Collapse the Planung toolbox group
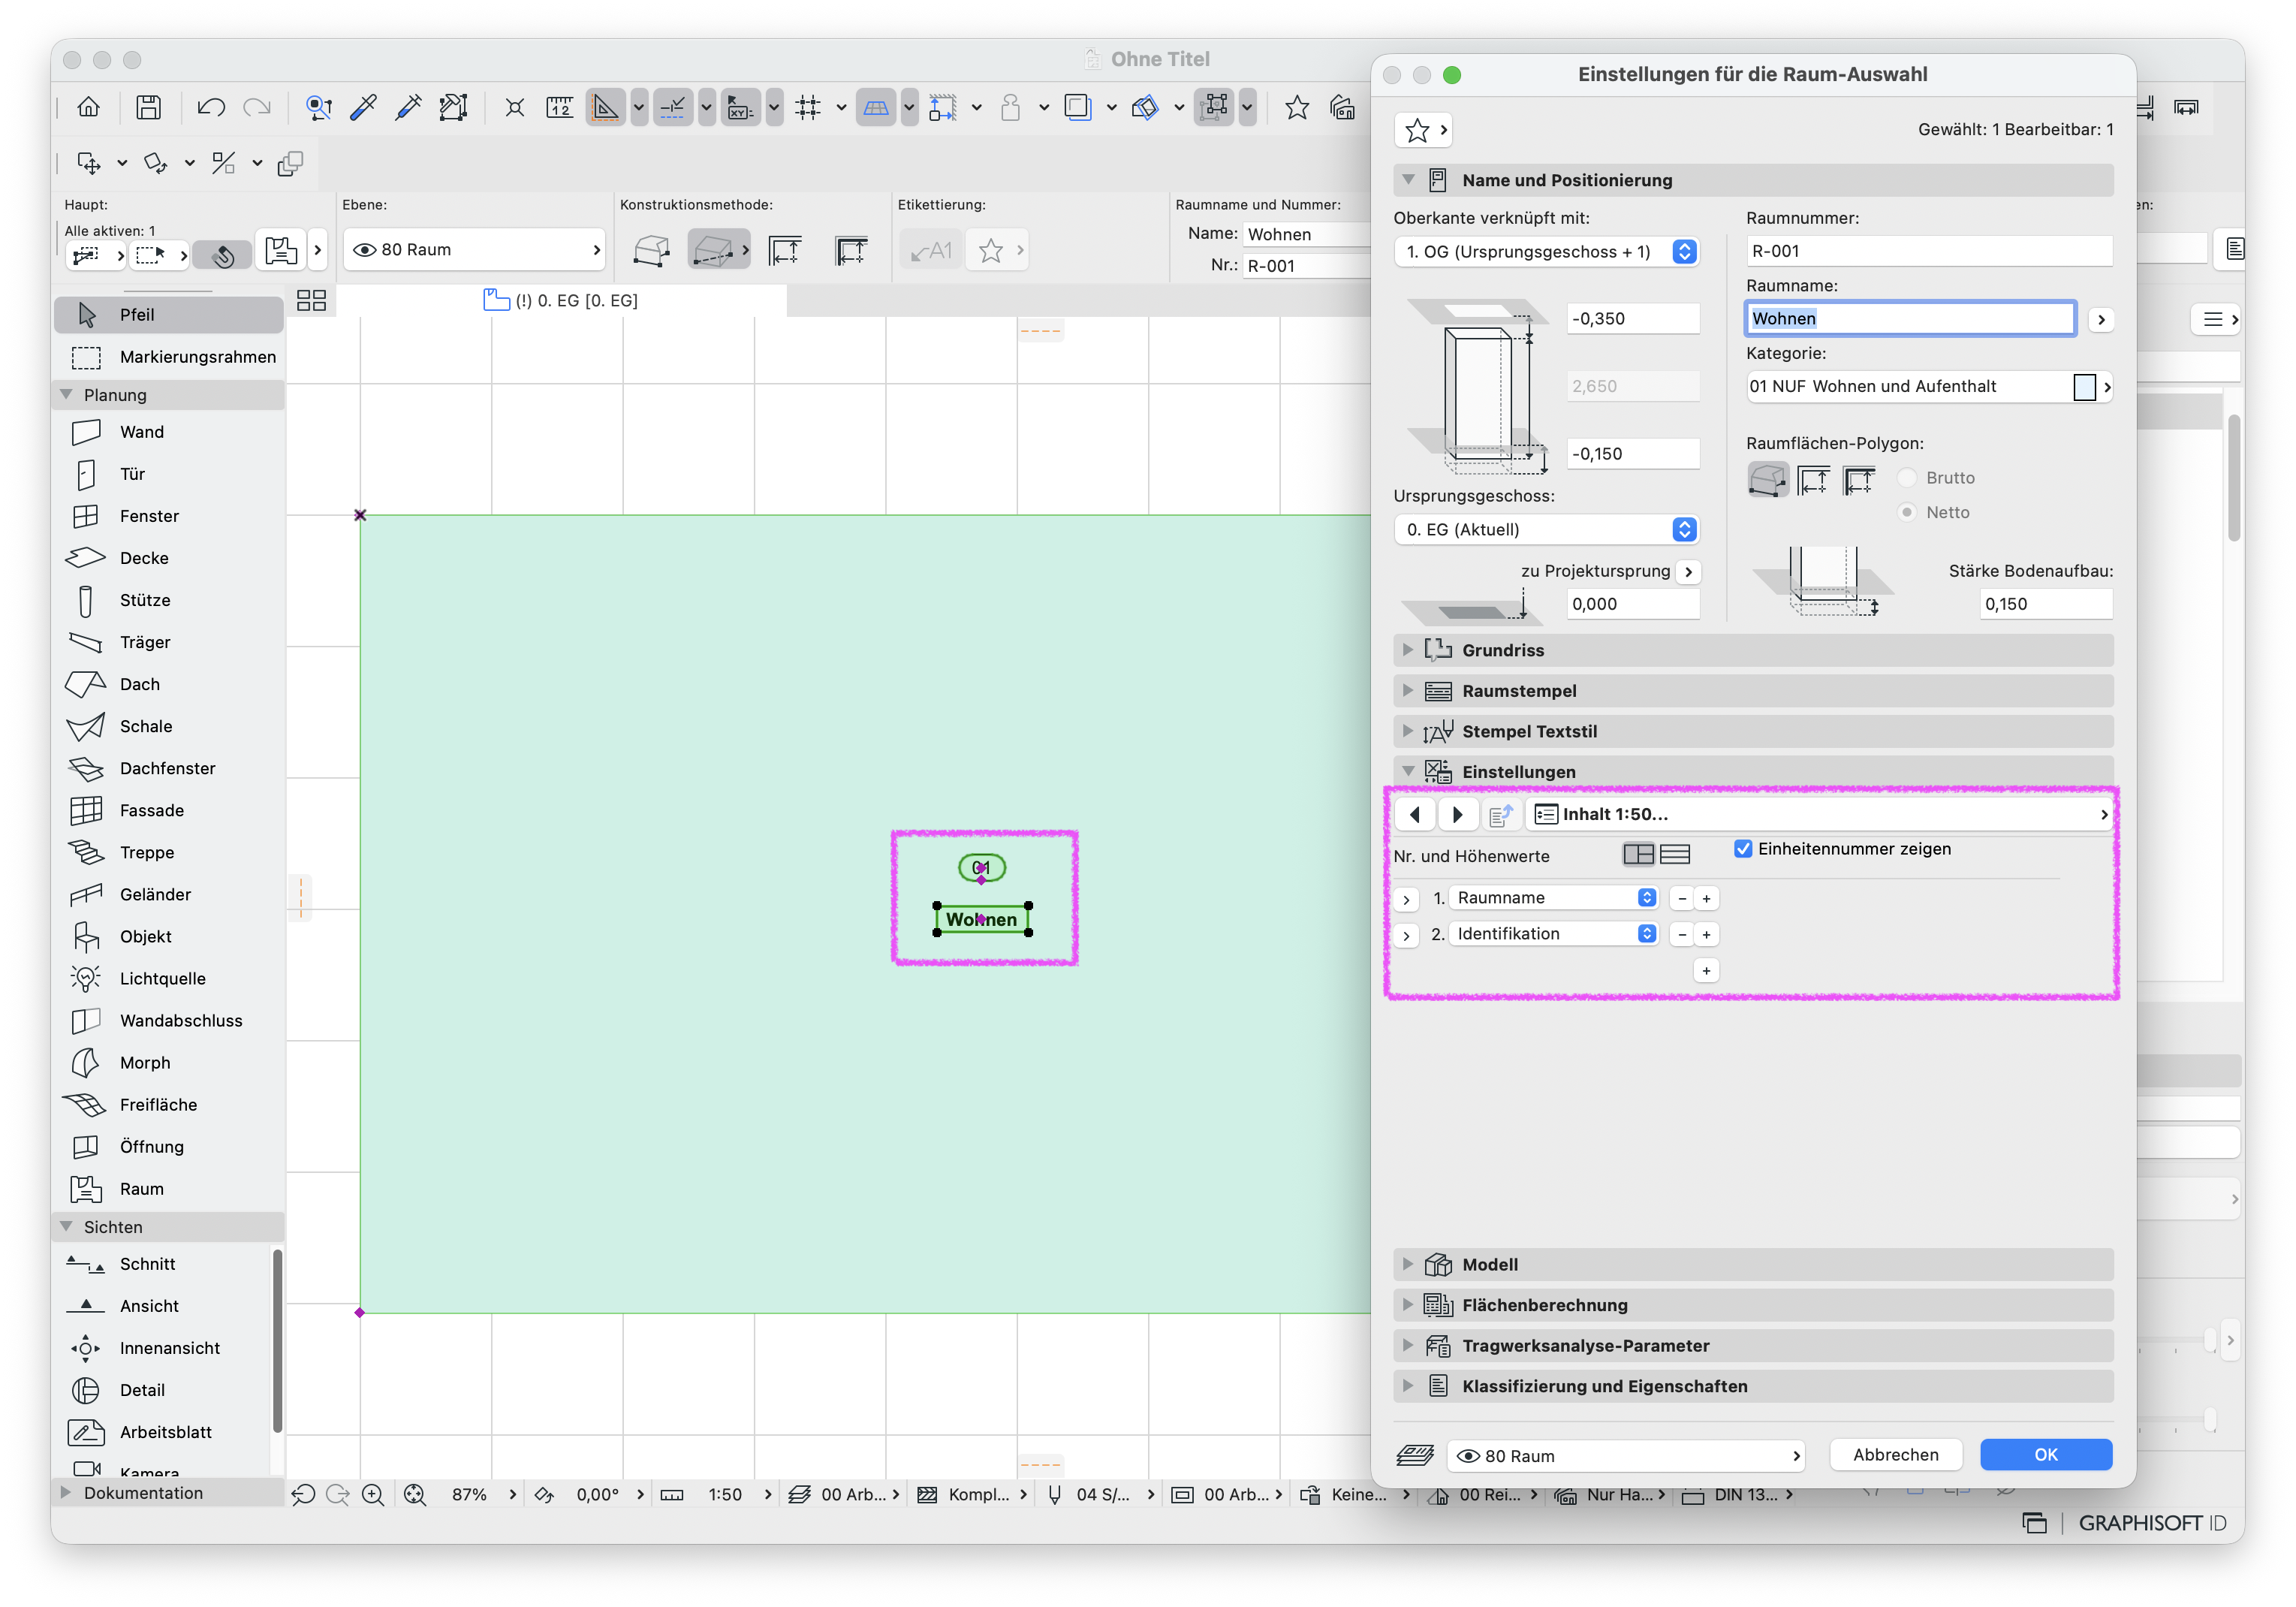Viewport: 2296px width, 1607px height. pos(66,394)
